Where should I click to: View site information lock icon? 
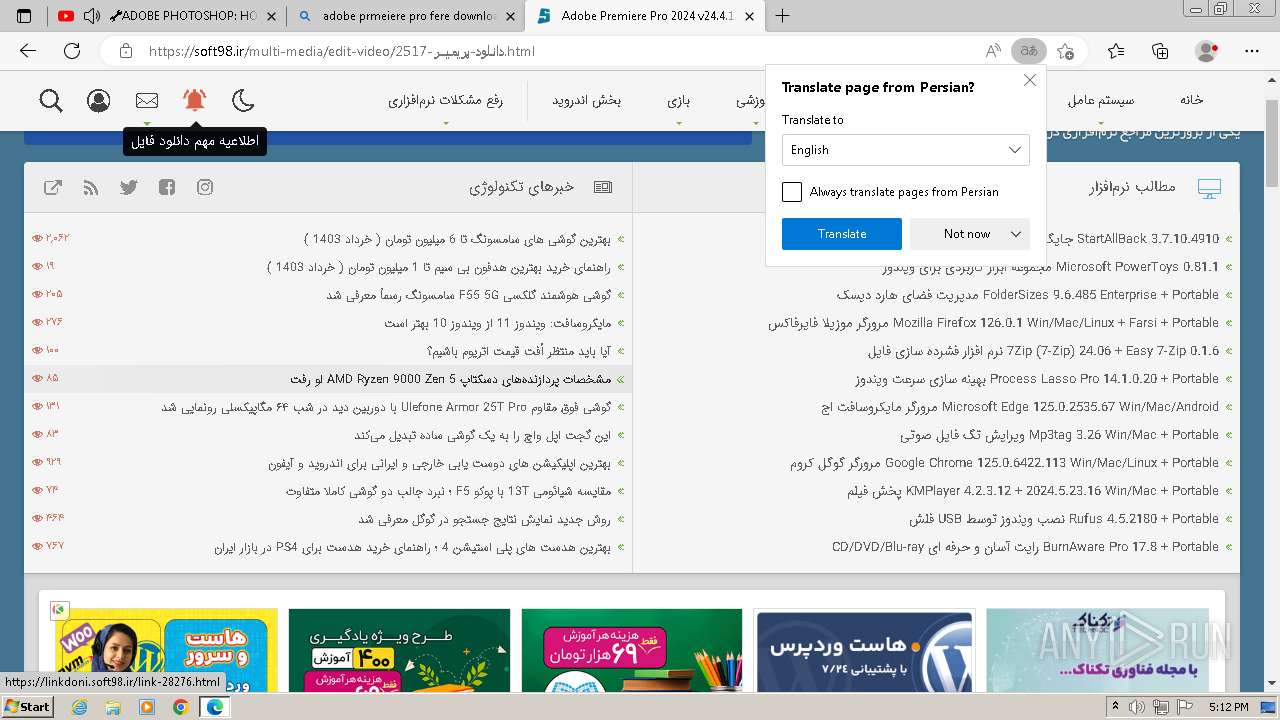[x=125, y=51]
